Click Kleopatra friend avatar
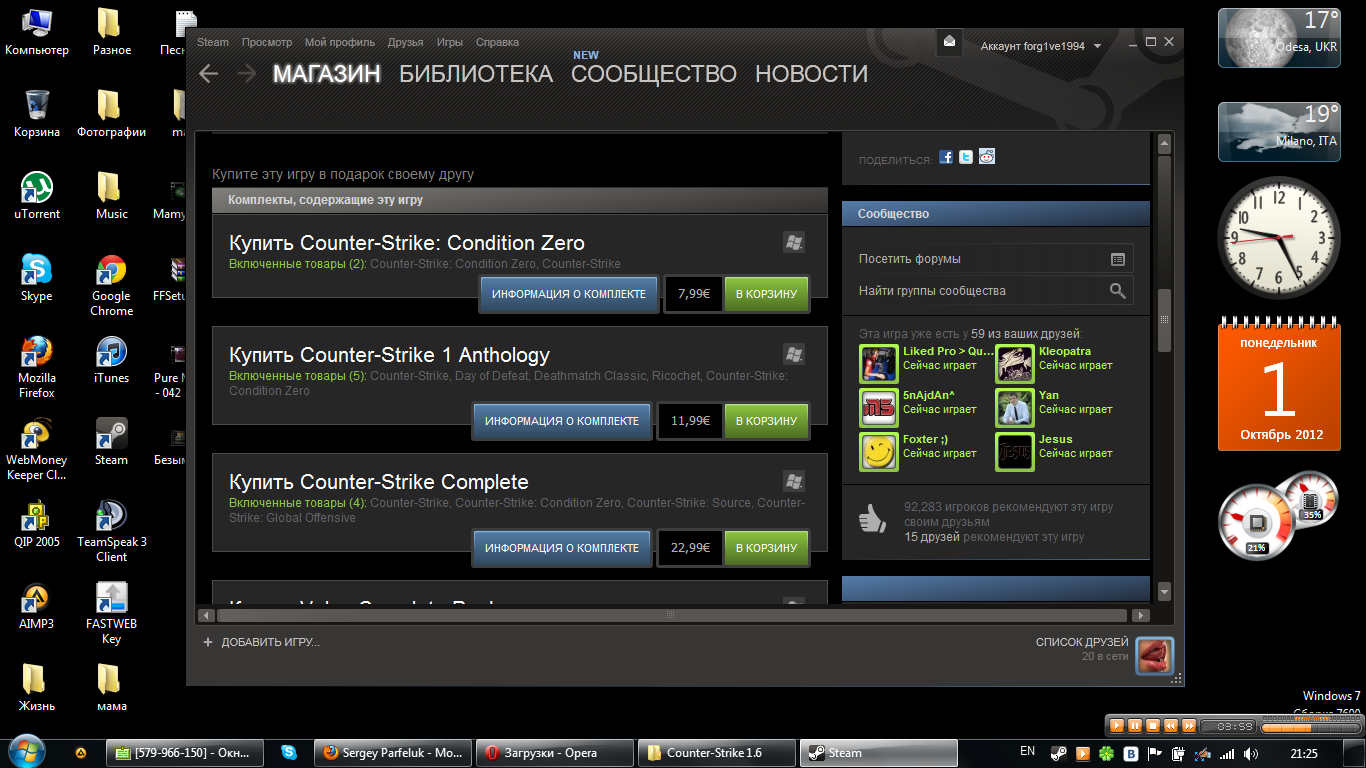The width and height of the screenshot is (1366, 768). pos(1015,364)
